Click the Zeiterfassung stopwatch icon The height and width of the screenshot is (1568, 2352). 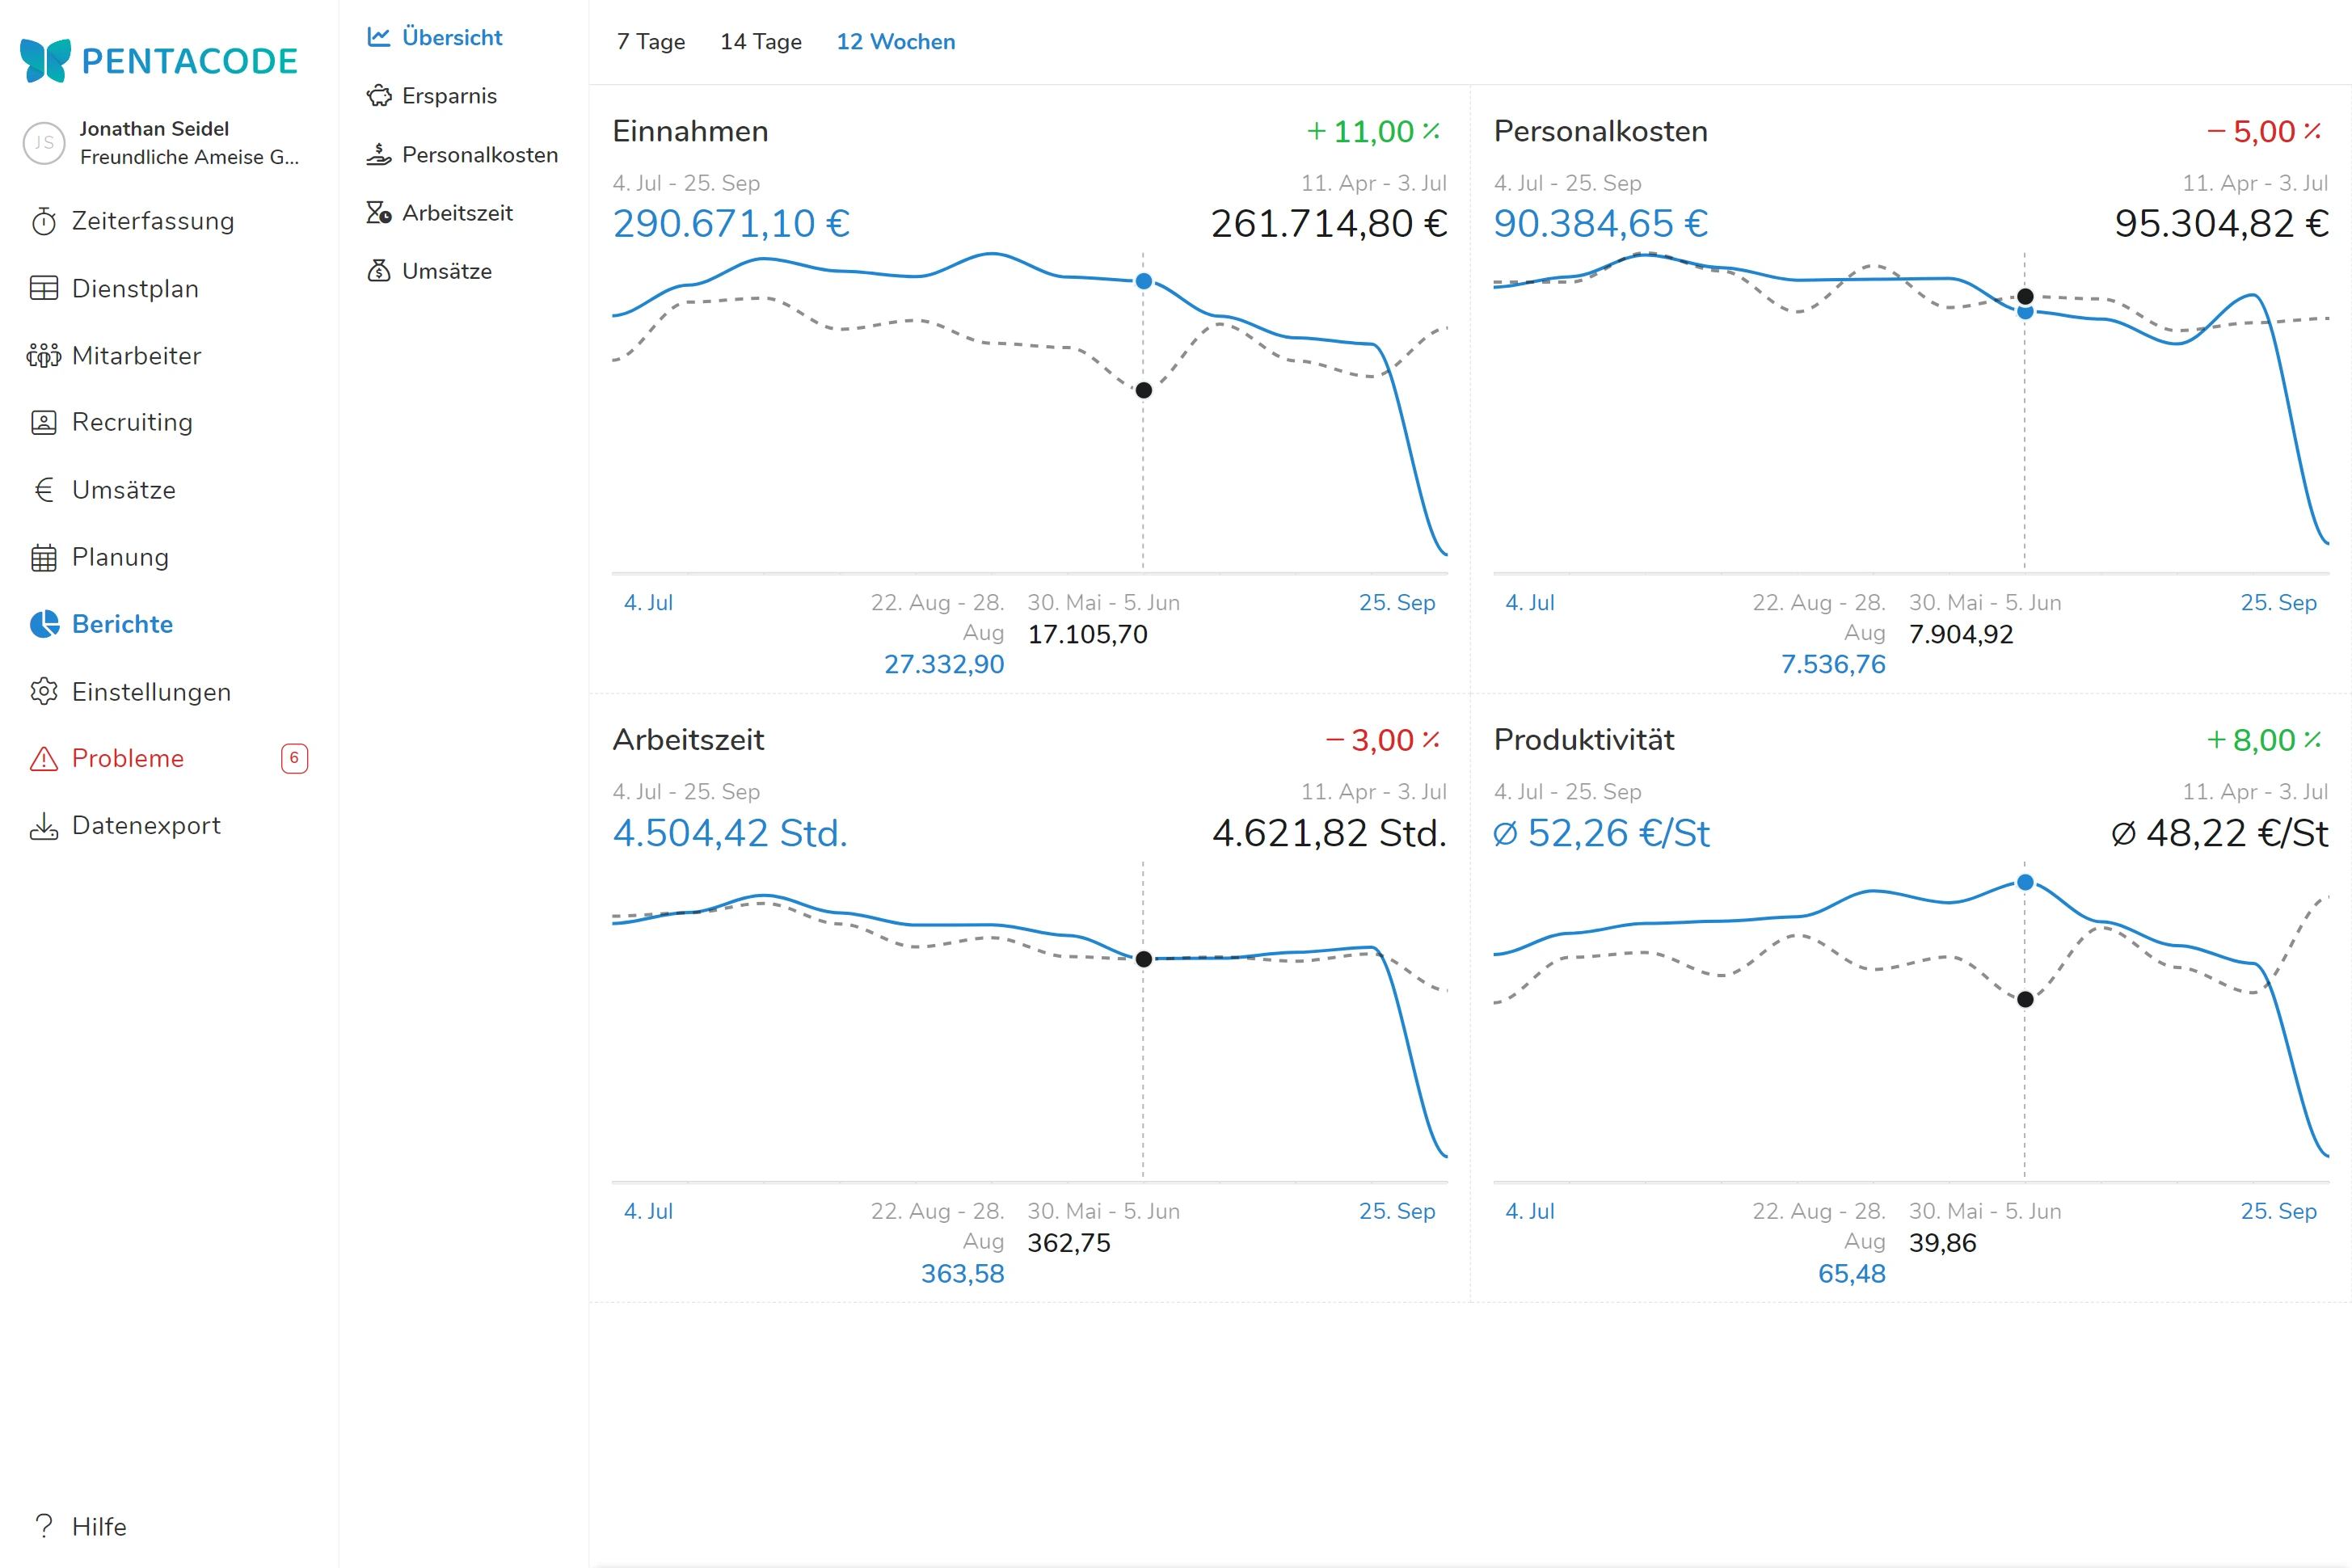pos(44,221)
